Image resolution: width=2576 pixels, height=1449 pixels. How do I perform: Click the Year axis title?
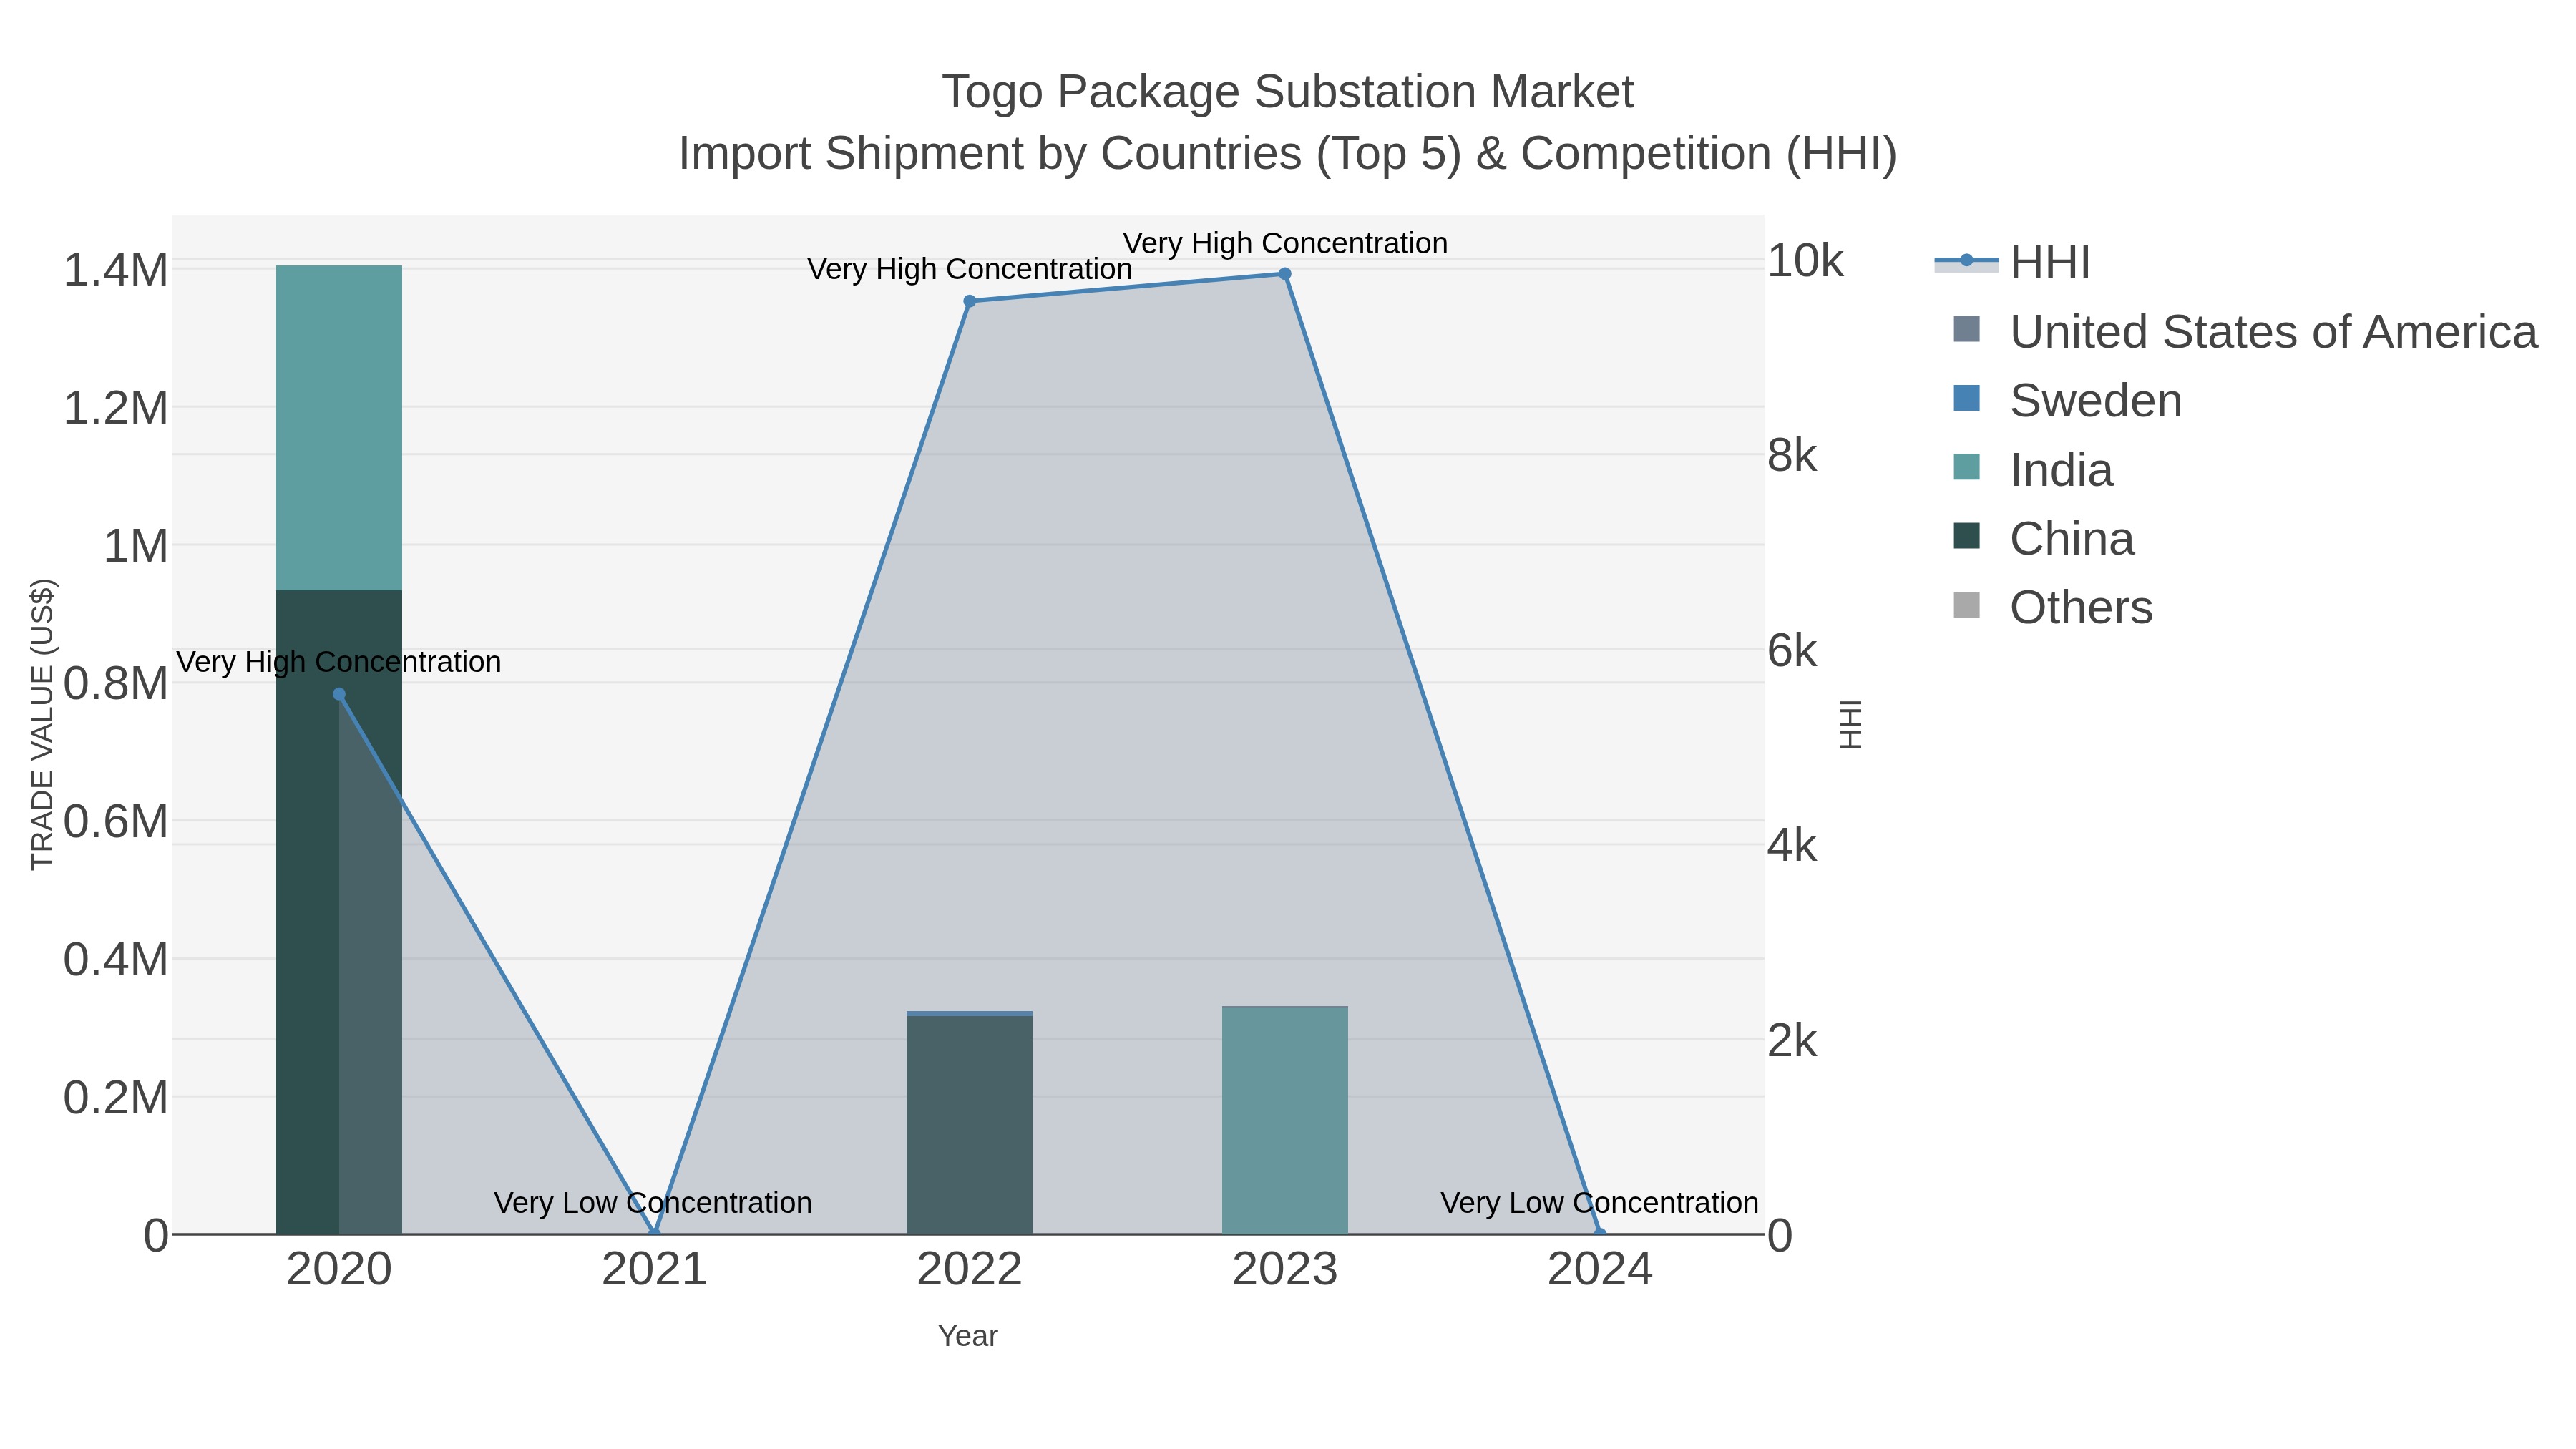point(968,1336)
